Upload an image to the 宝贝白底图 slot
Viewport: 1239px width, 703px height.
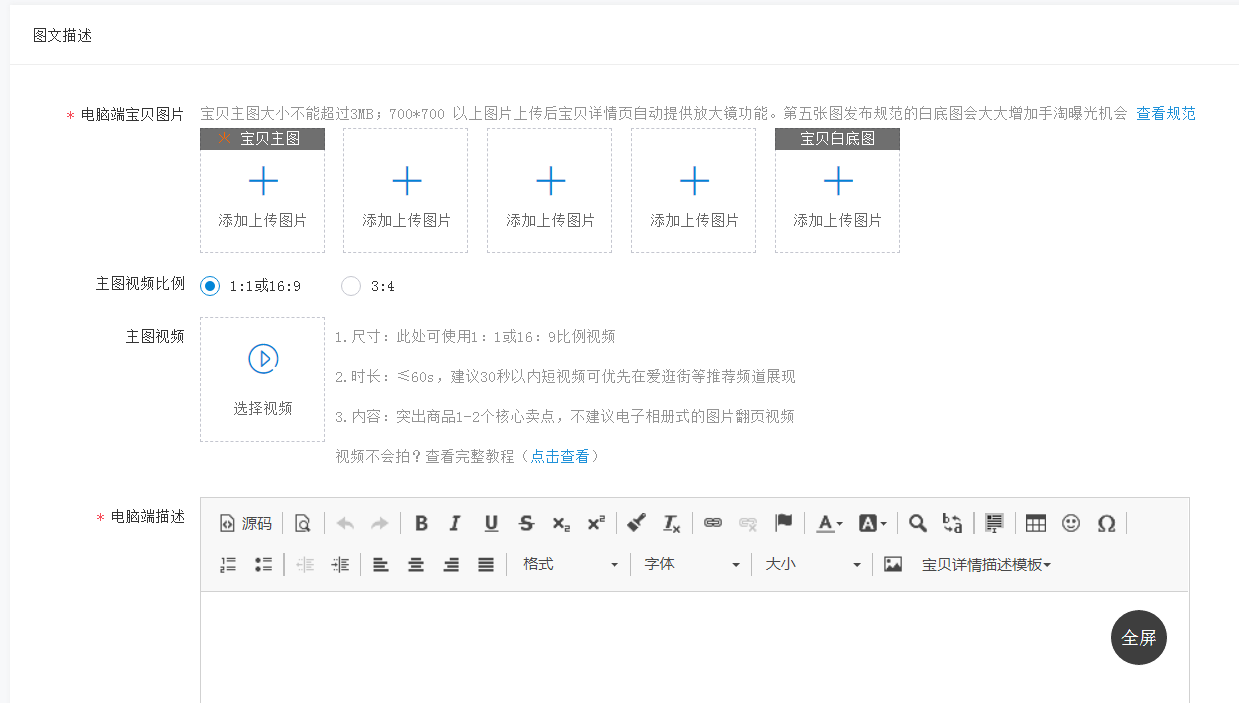click(x=837, y=190)
